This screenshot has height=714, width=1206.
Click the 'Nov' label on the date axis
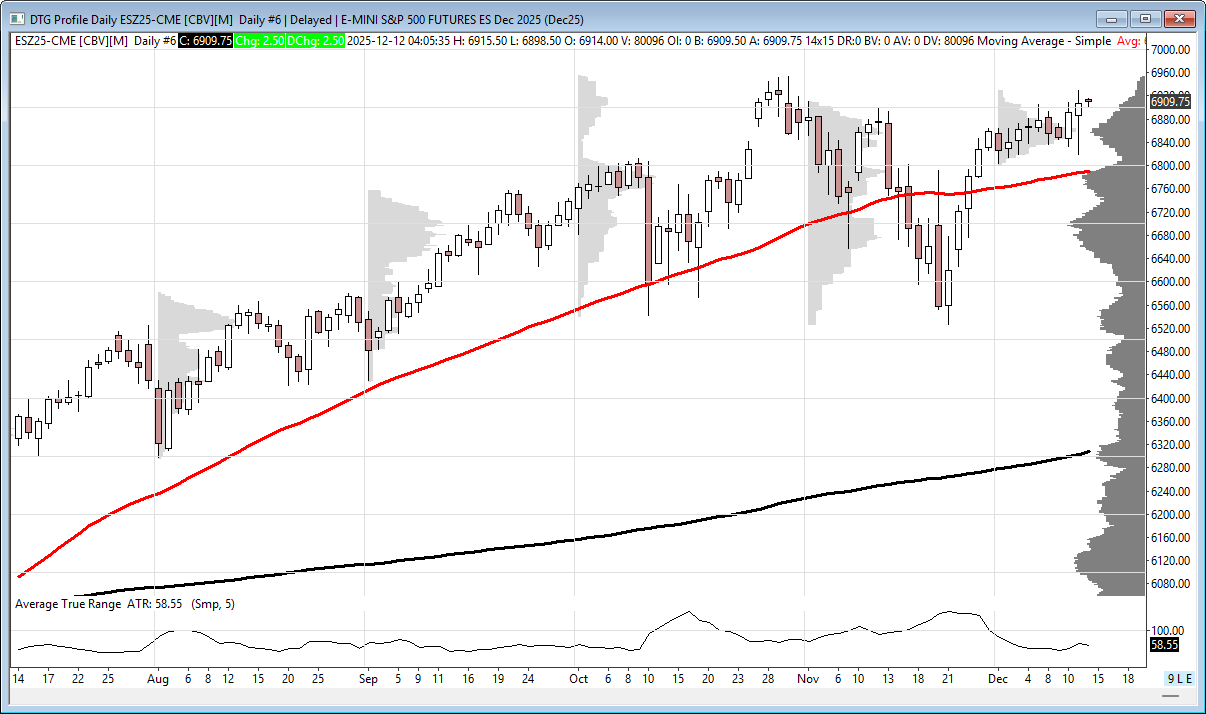click(x=808, y=678)
